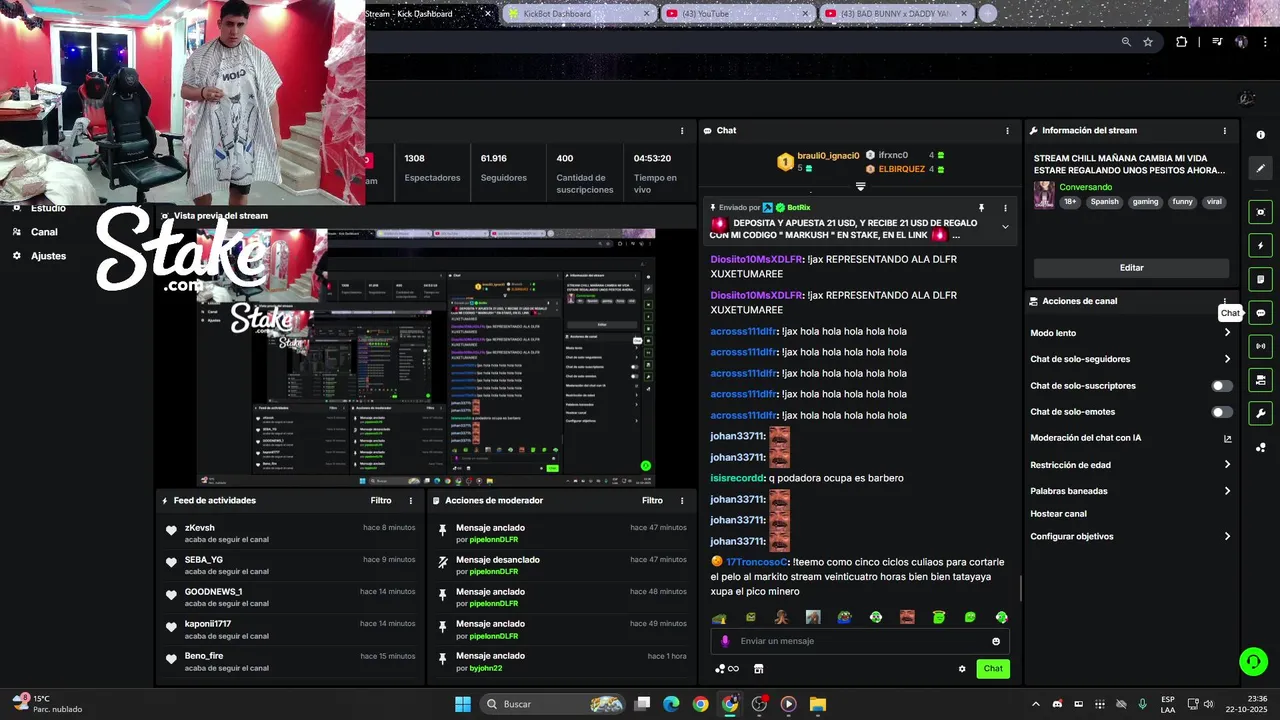Toggle the notes document panel icon in sidebar
This screenshot has height=720, width=1280.
(1261, 279)
